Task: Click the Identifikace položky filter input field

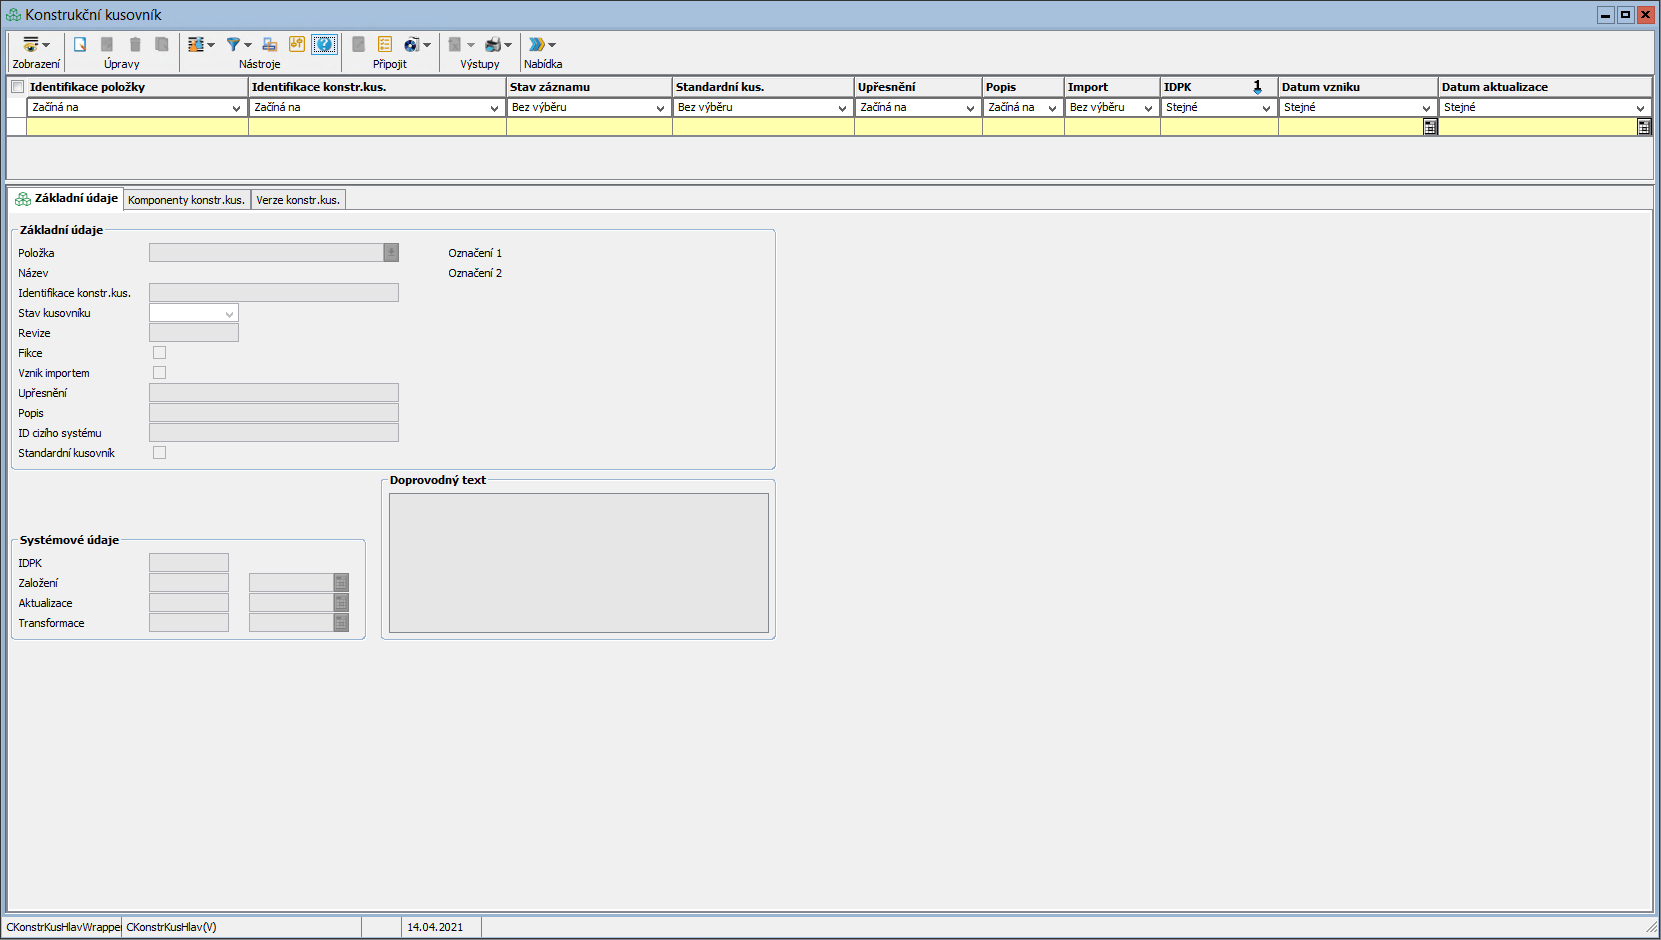Action: 137,127
